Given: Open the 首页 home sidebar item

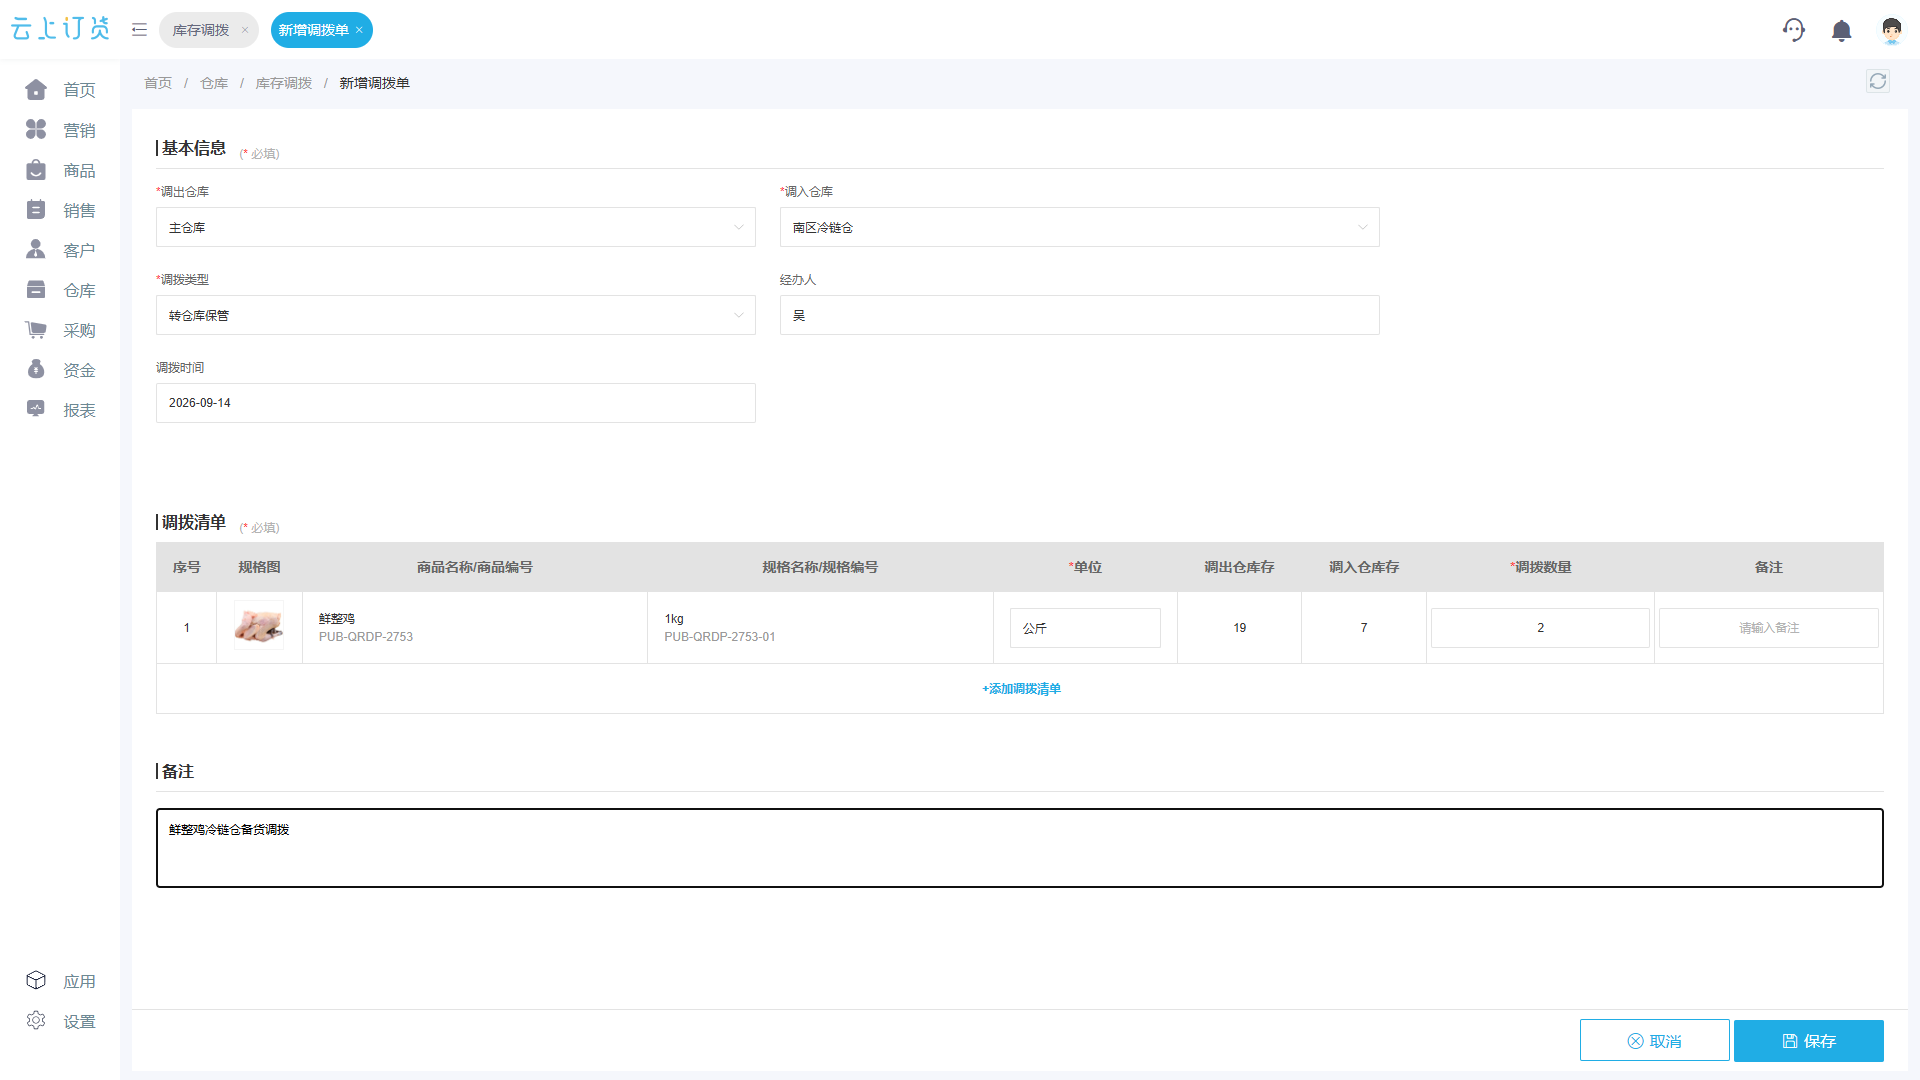Looking at the screenshot, I should (x=60, y=90).
